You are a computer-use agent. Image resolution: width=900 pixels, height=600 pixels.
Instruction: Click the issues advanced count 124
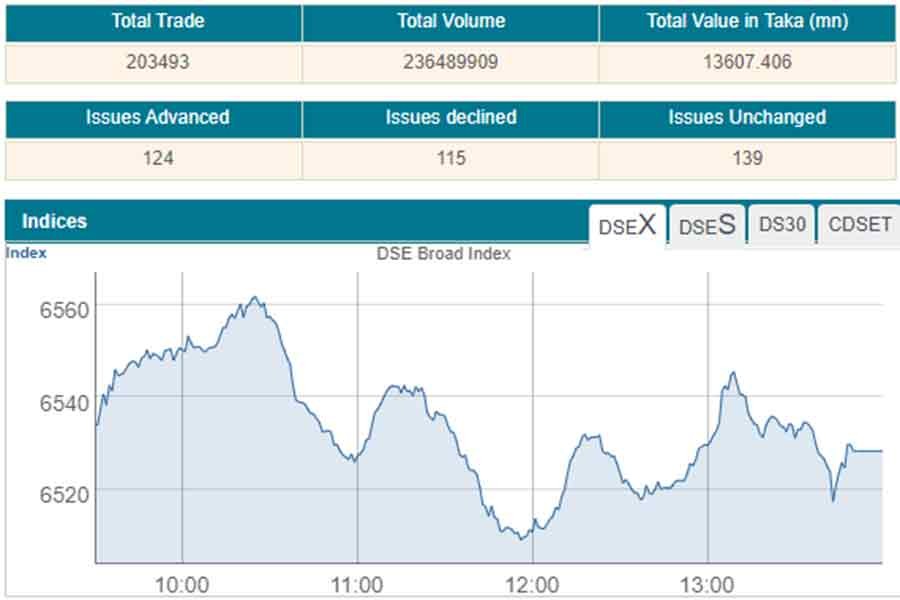(153, 158)
